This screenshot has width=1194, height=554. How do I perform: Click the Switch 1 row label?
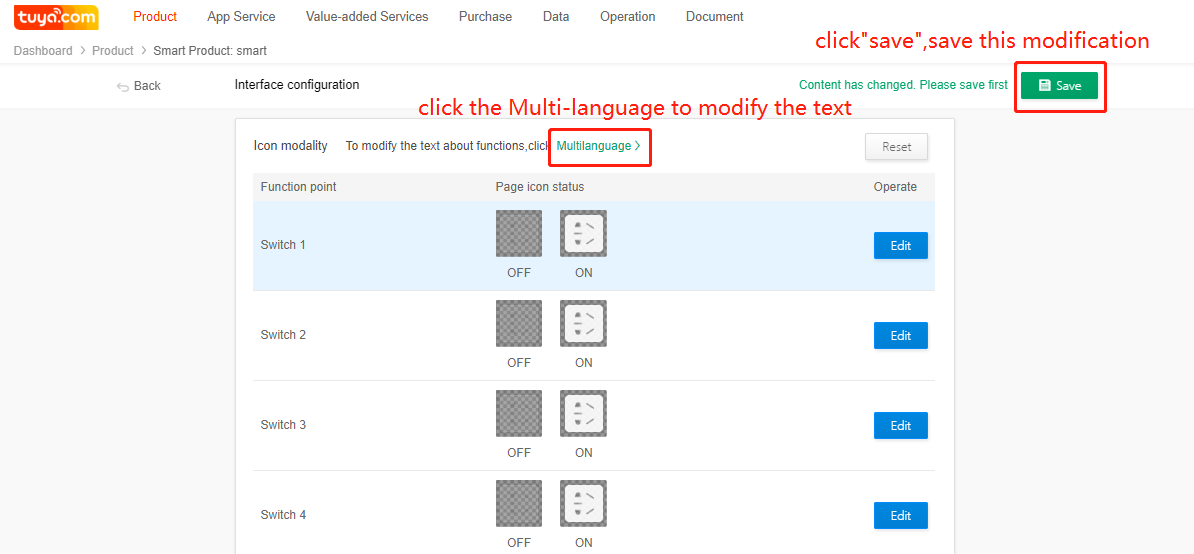[283, 245]
